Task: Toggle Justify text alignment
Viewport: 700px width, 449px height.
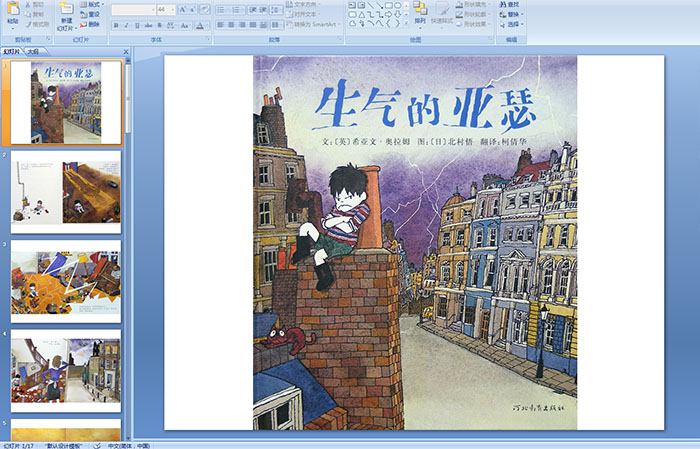Action: point(253,25)
